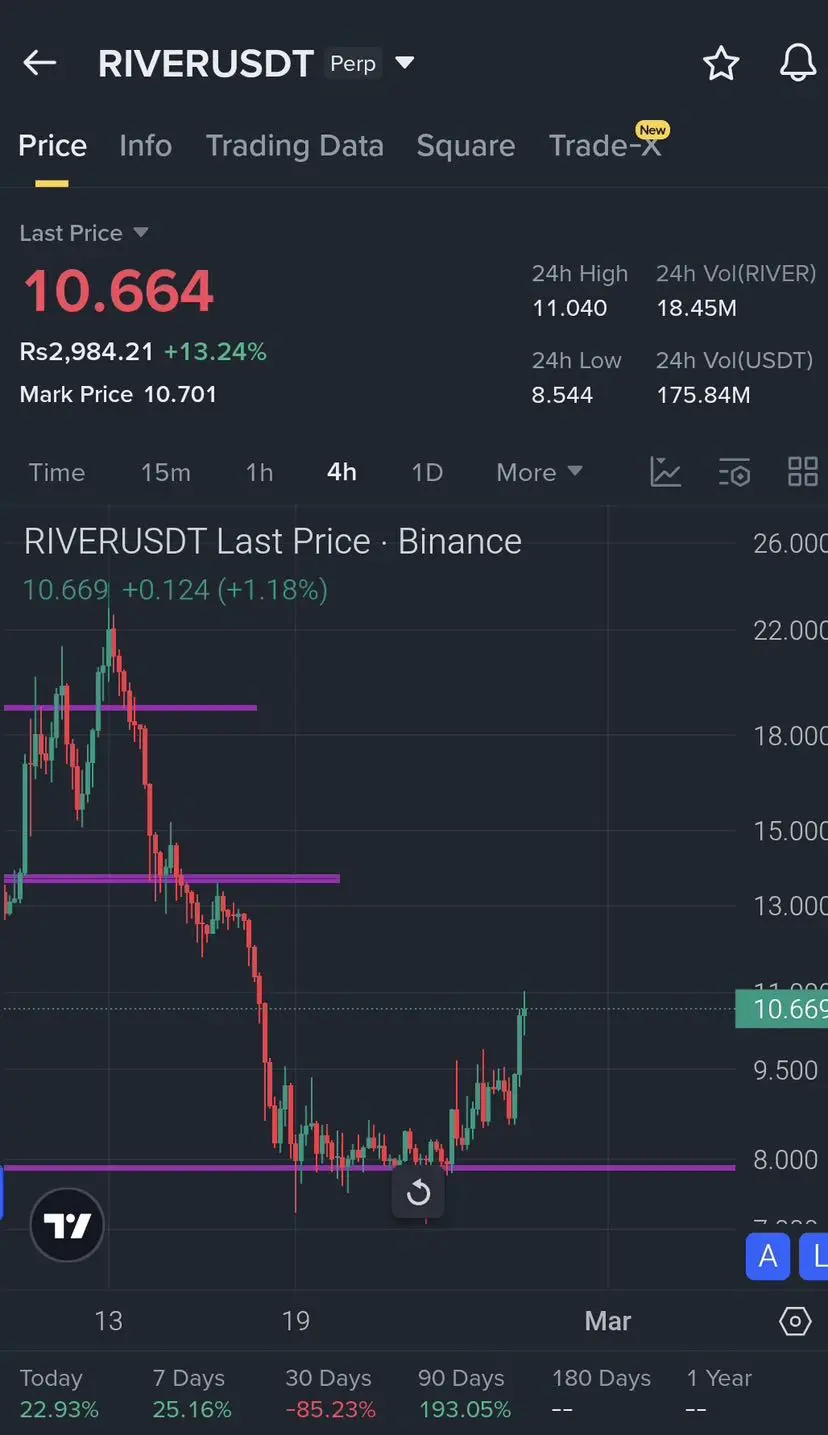Toggle the log scale L button

(x=816, y=1256)
